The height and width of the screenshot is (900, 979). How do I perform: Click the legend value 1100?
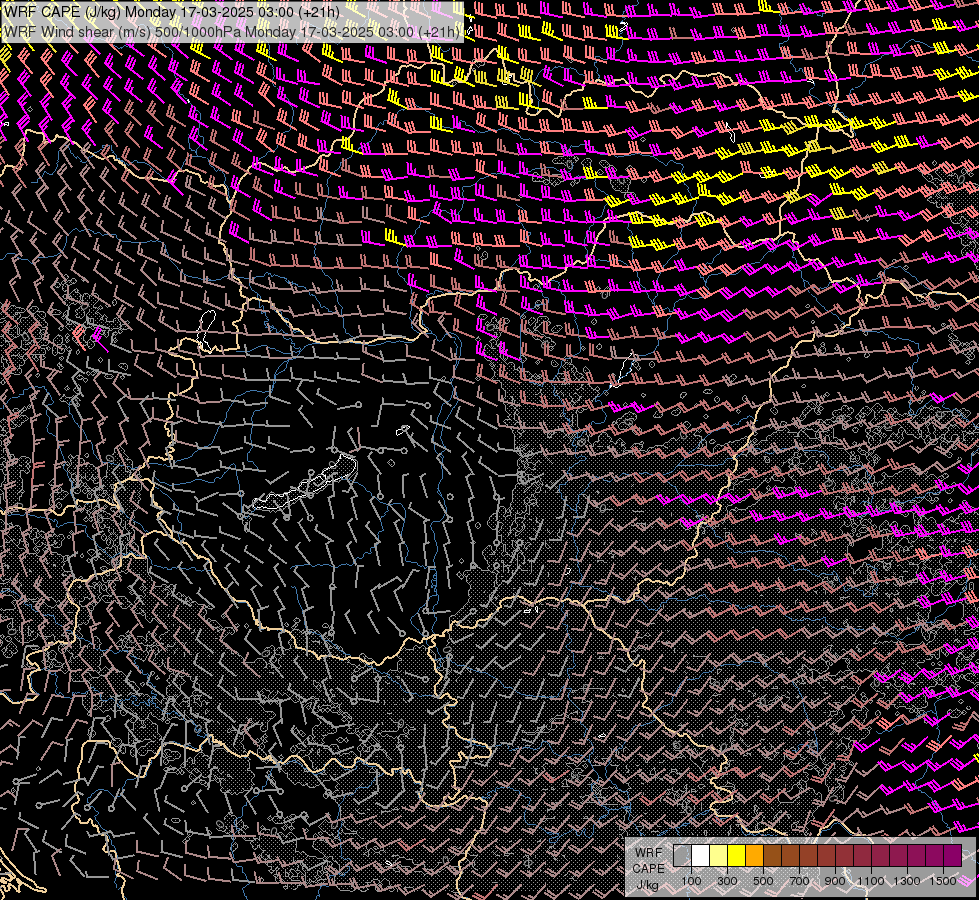click(x=871, y=881)
